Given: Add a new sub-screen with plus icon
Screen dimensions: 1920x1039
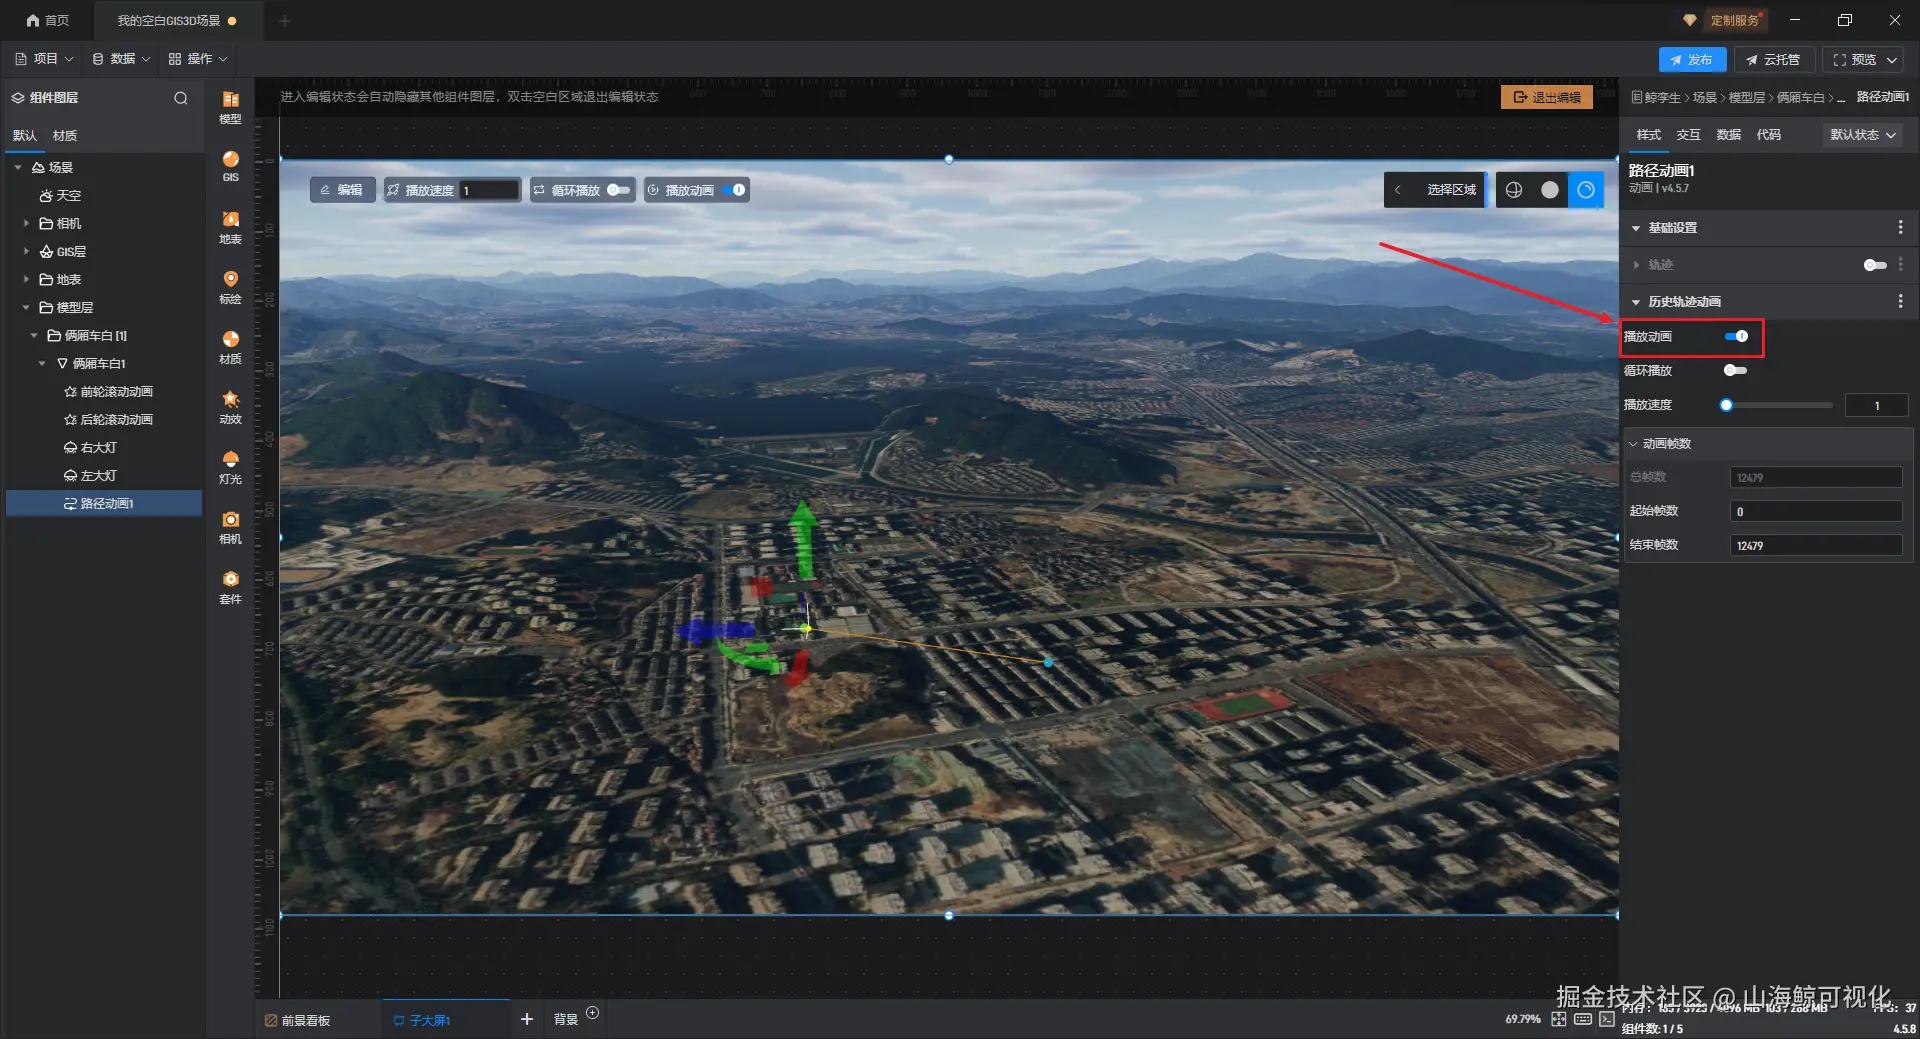Looking at the screenshot, I should pos(527,1019).
